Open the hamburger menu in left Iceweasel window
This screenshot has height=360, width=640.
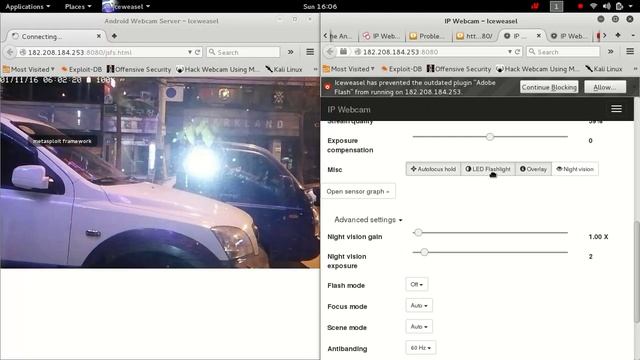(310, 52)
